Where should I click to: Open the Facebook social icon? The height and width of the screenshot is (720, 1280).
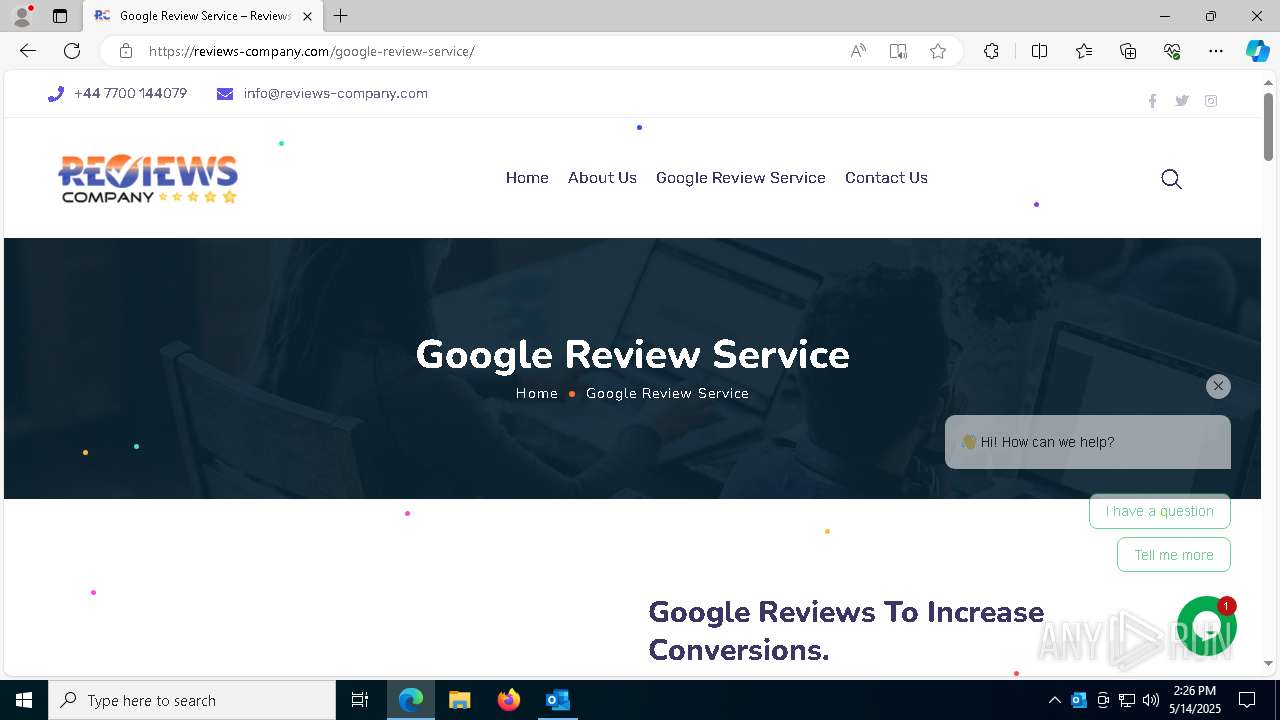[x=1152, y=101]
